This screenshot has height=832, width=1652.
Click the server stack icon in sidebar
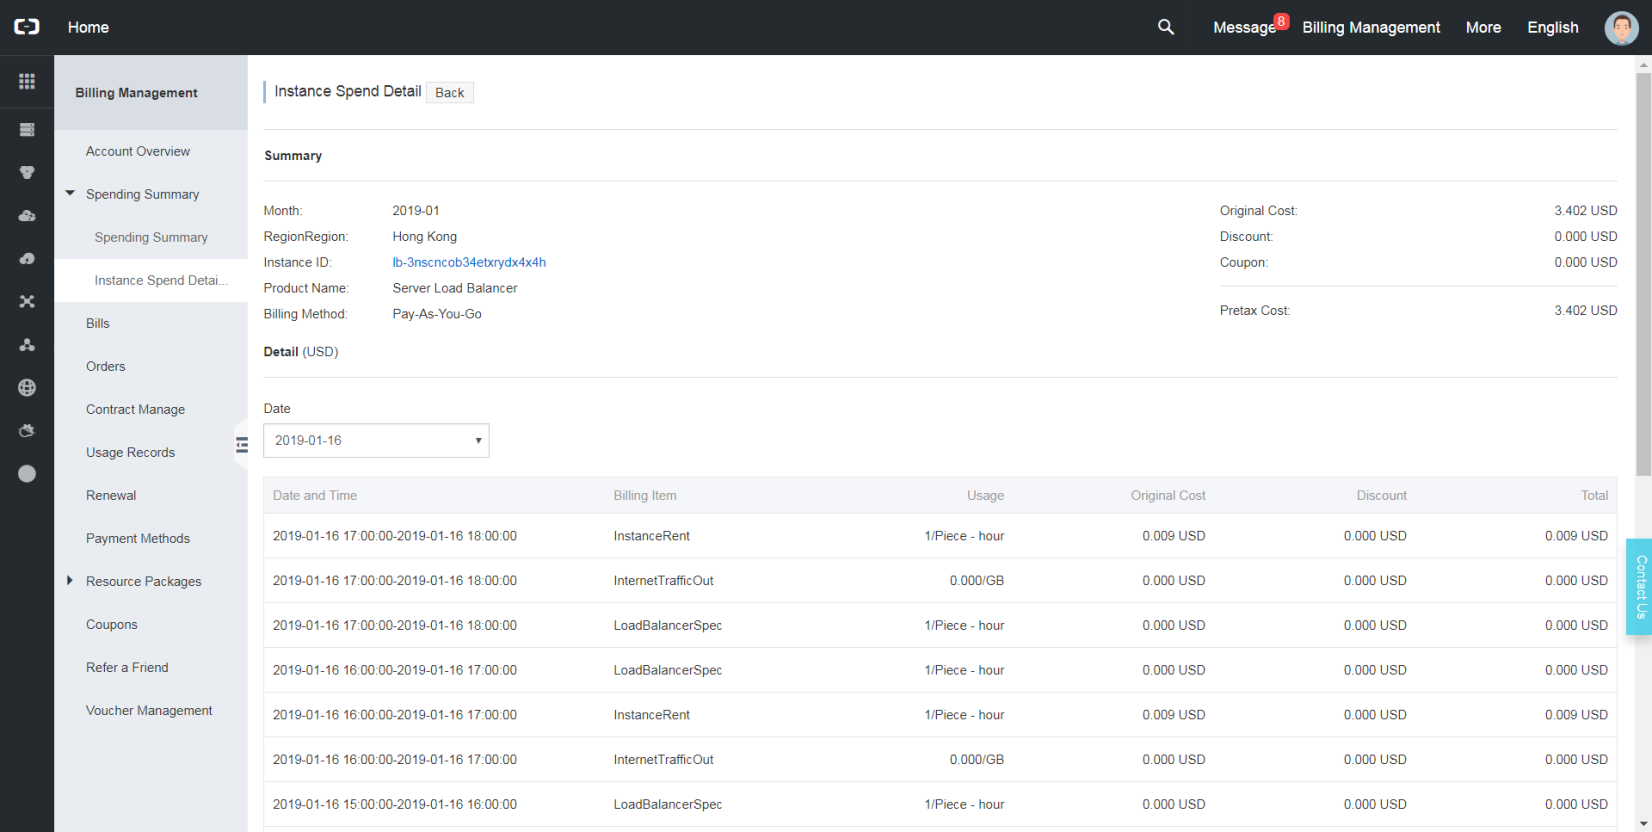27,130
